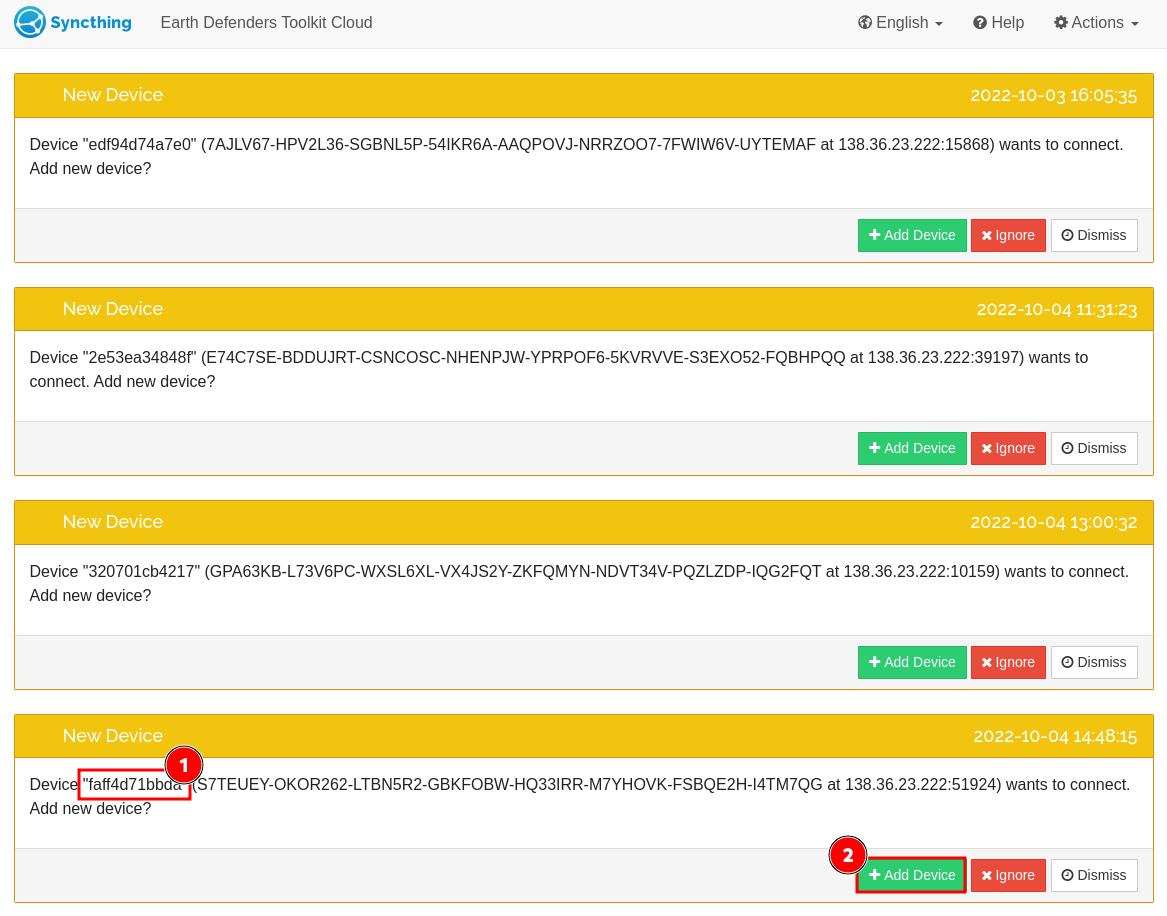This screenshot has width=1167, height=916.
Task: Dismiss the edf94d74a7e0 device notification
Action: [x=1094, y=235]
